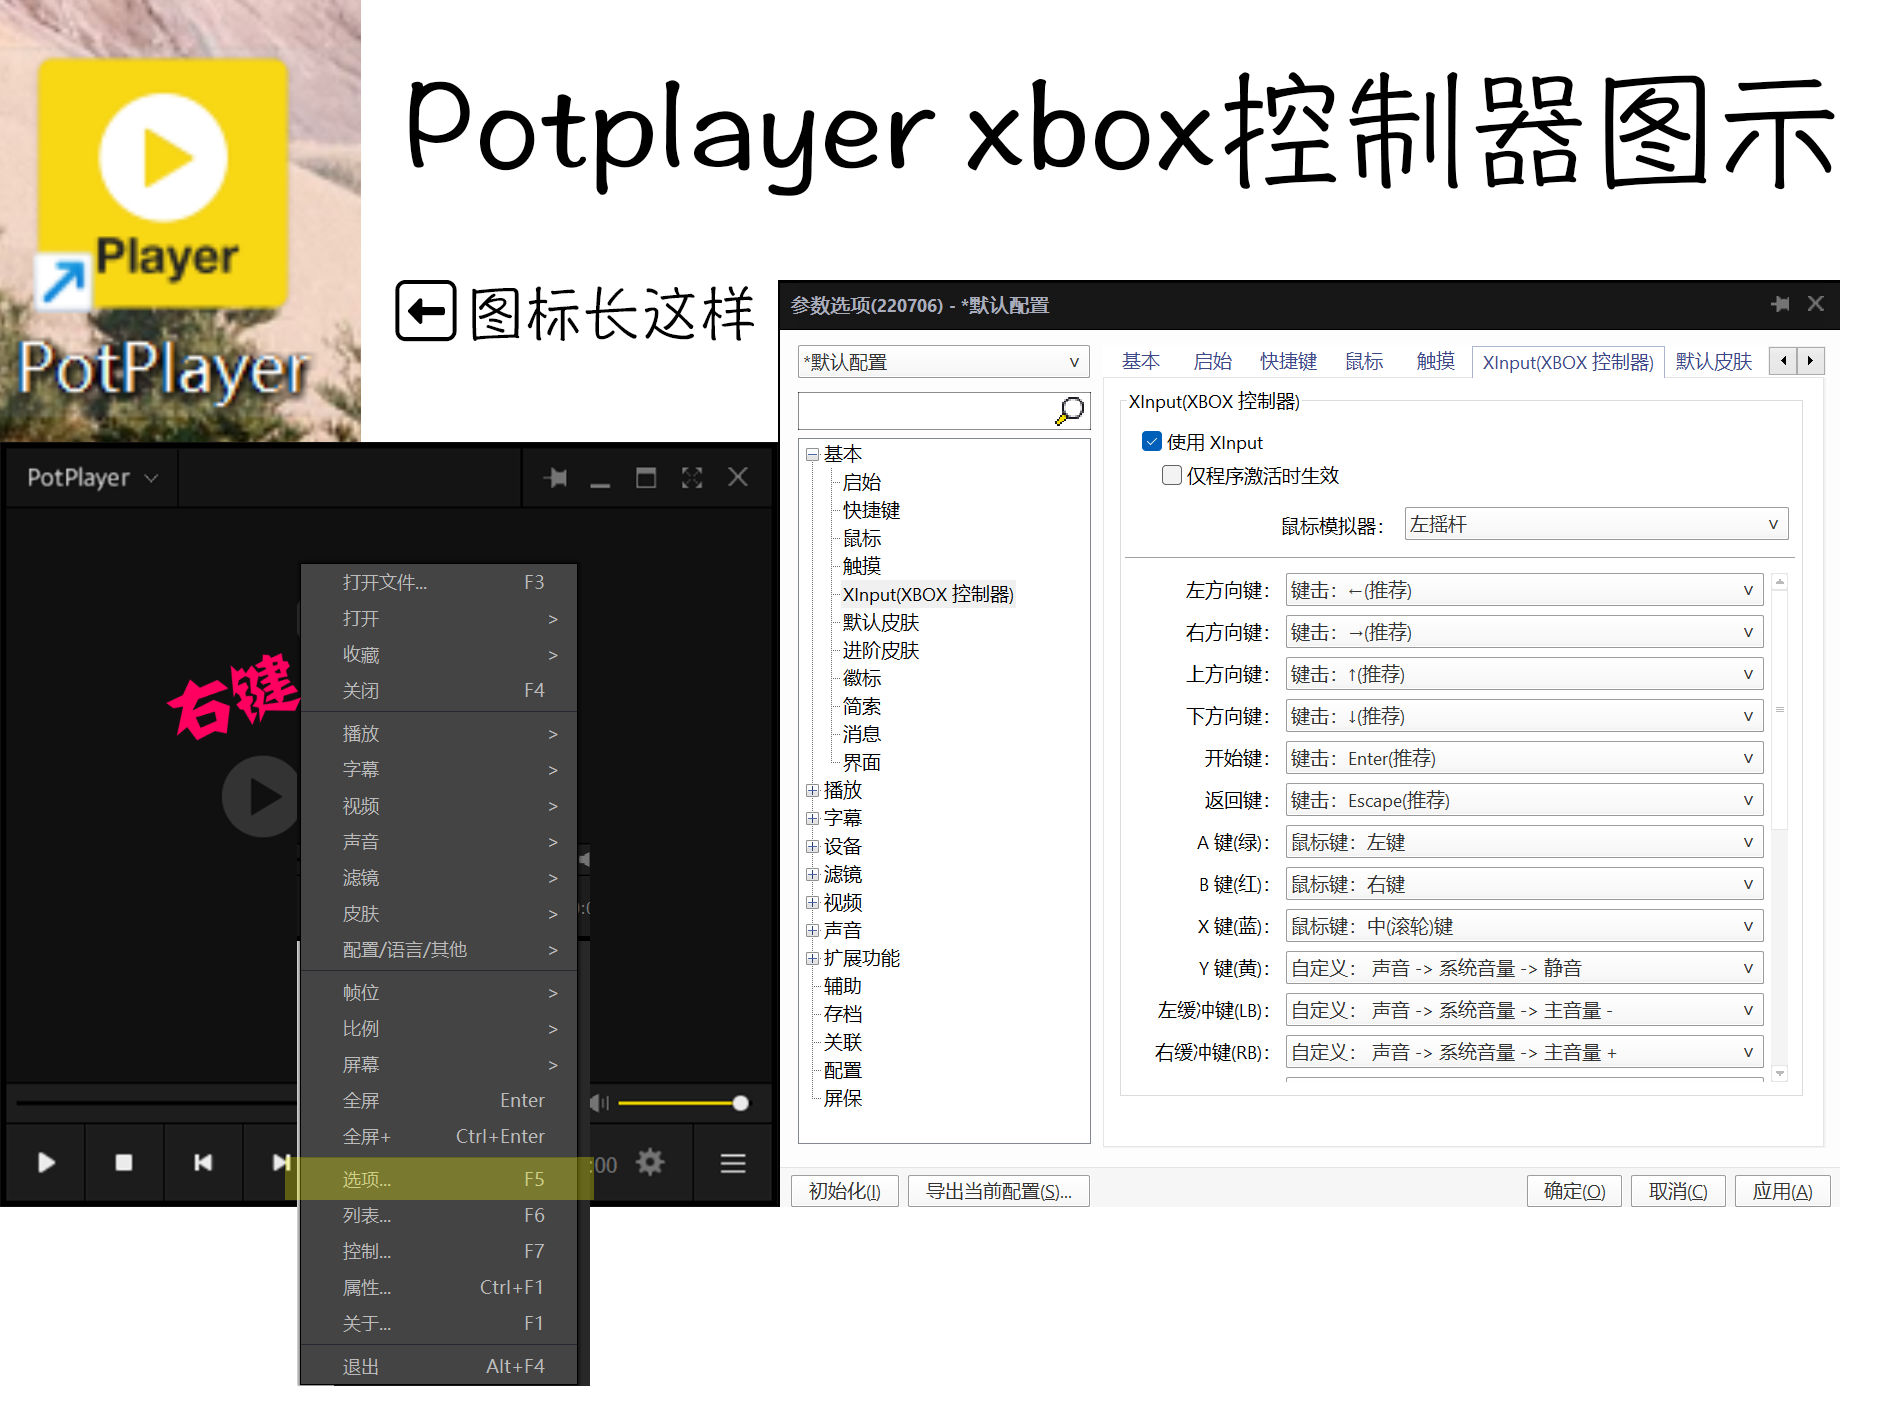Open the PotPlayer title menu dropdown

click(x=92, y=478)
